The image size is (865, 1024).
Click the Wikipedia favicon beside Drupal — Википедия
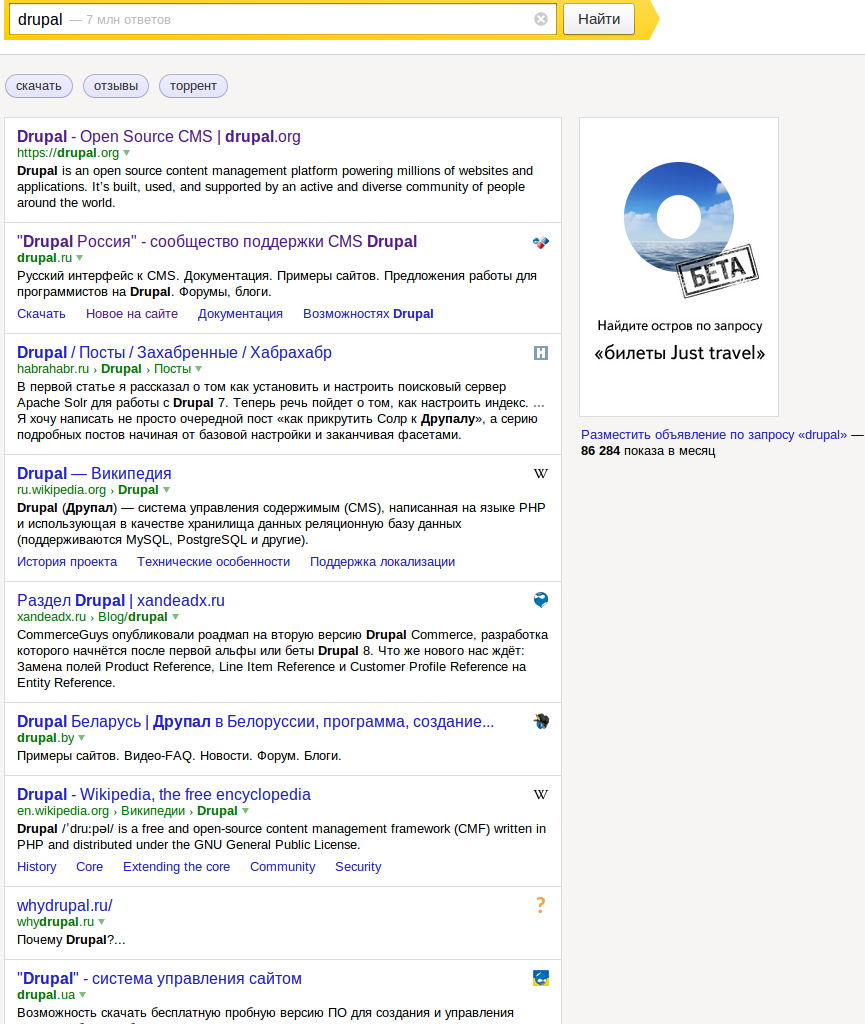pyautogui.click(x=541, y=474)
